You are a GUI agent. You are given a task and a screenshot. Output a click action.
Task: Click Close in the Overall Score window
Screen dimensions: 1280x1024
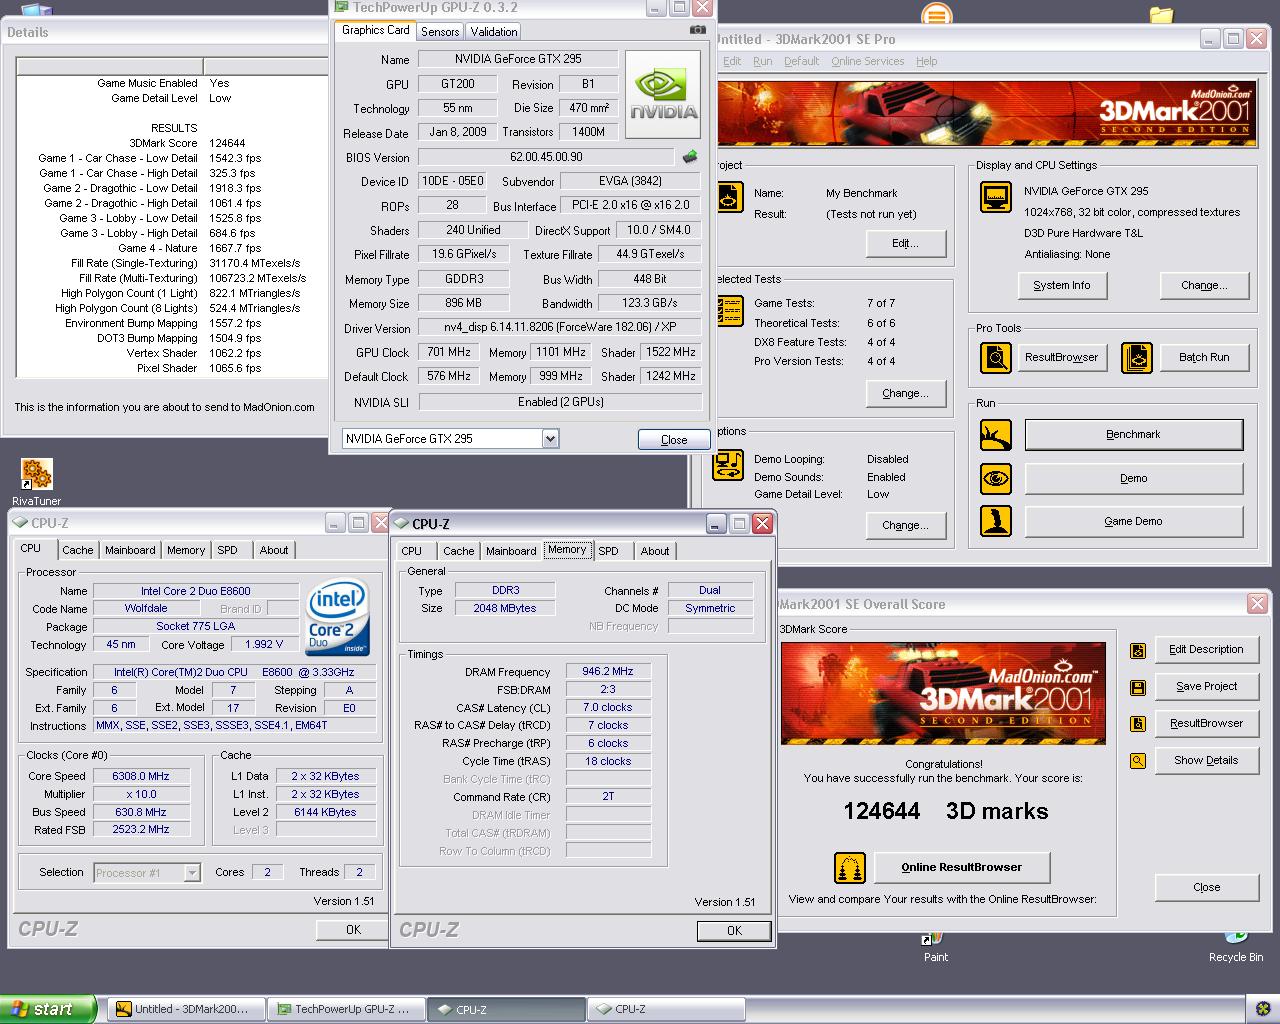pyautogui.click(x=1206, y=888)
